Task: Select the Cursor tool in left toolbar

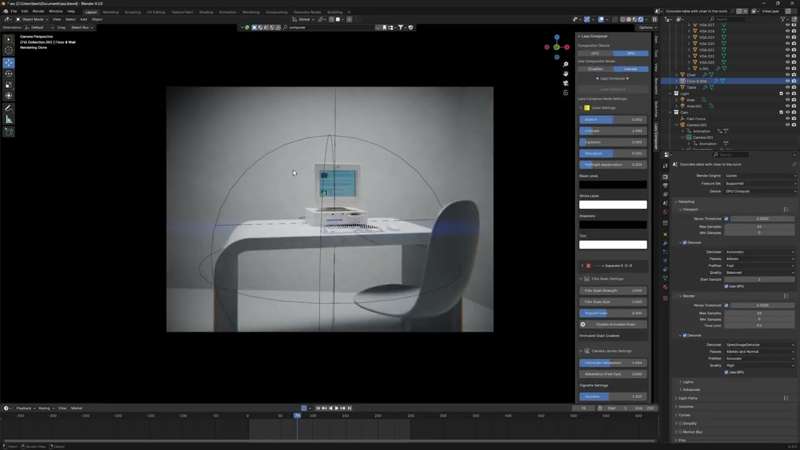Action: coord(9,51)
